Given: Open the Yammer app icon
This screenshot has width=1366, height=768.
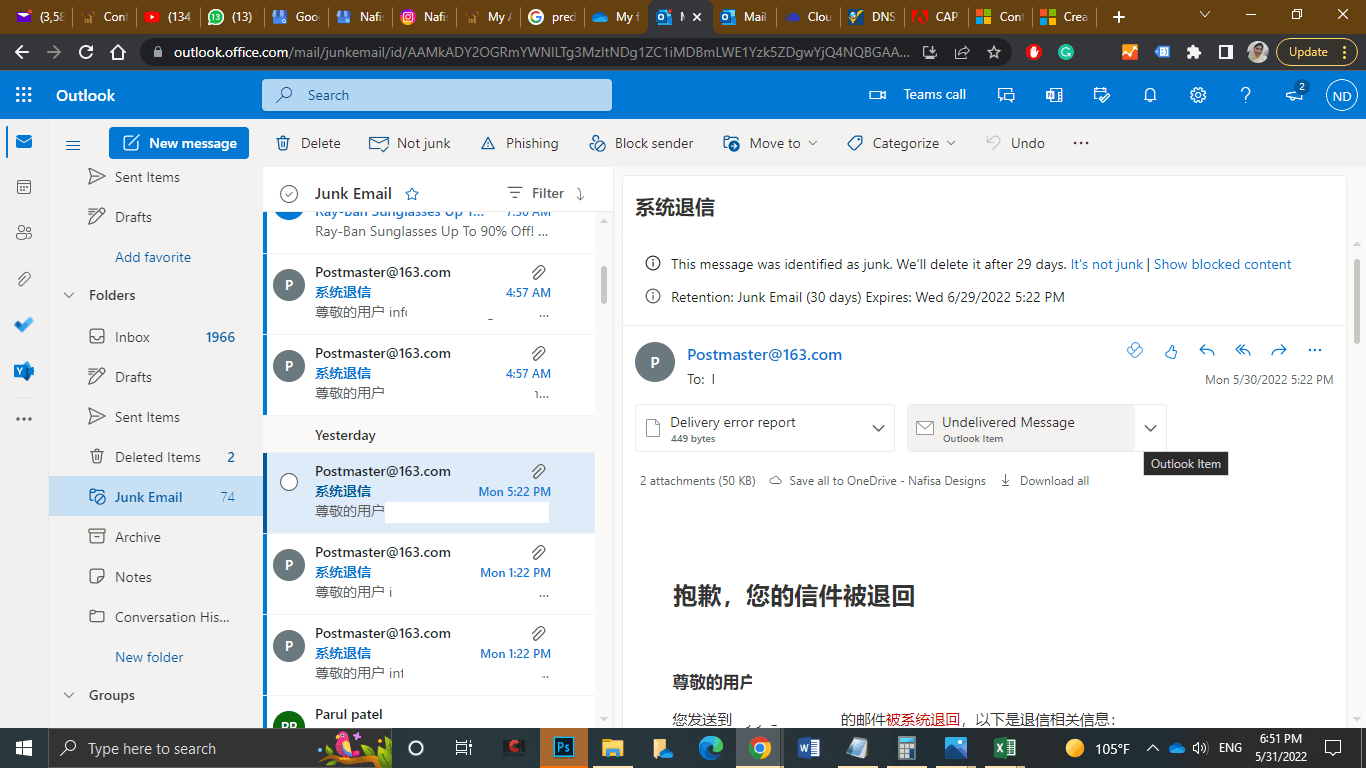Looking at the screenshot, I should click(24, 371).
